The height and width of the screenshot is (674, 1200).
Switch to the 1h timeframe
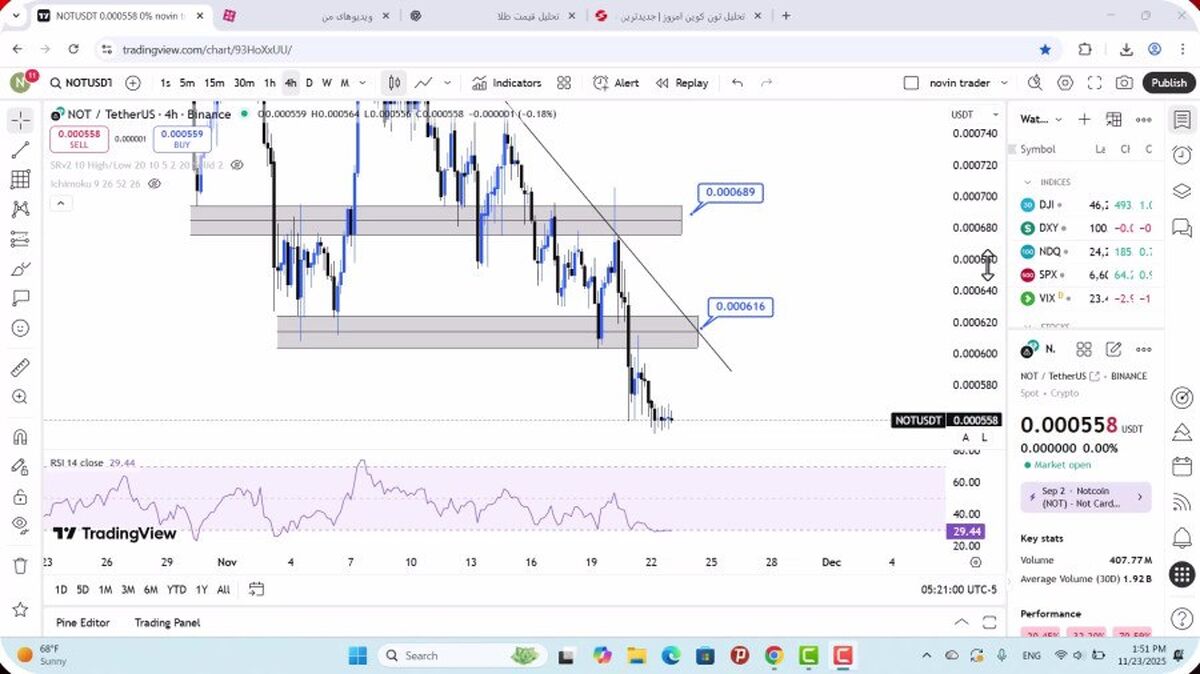pyautogui.click(x=269, y=83)
